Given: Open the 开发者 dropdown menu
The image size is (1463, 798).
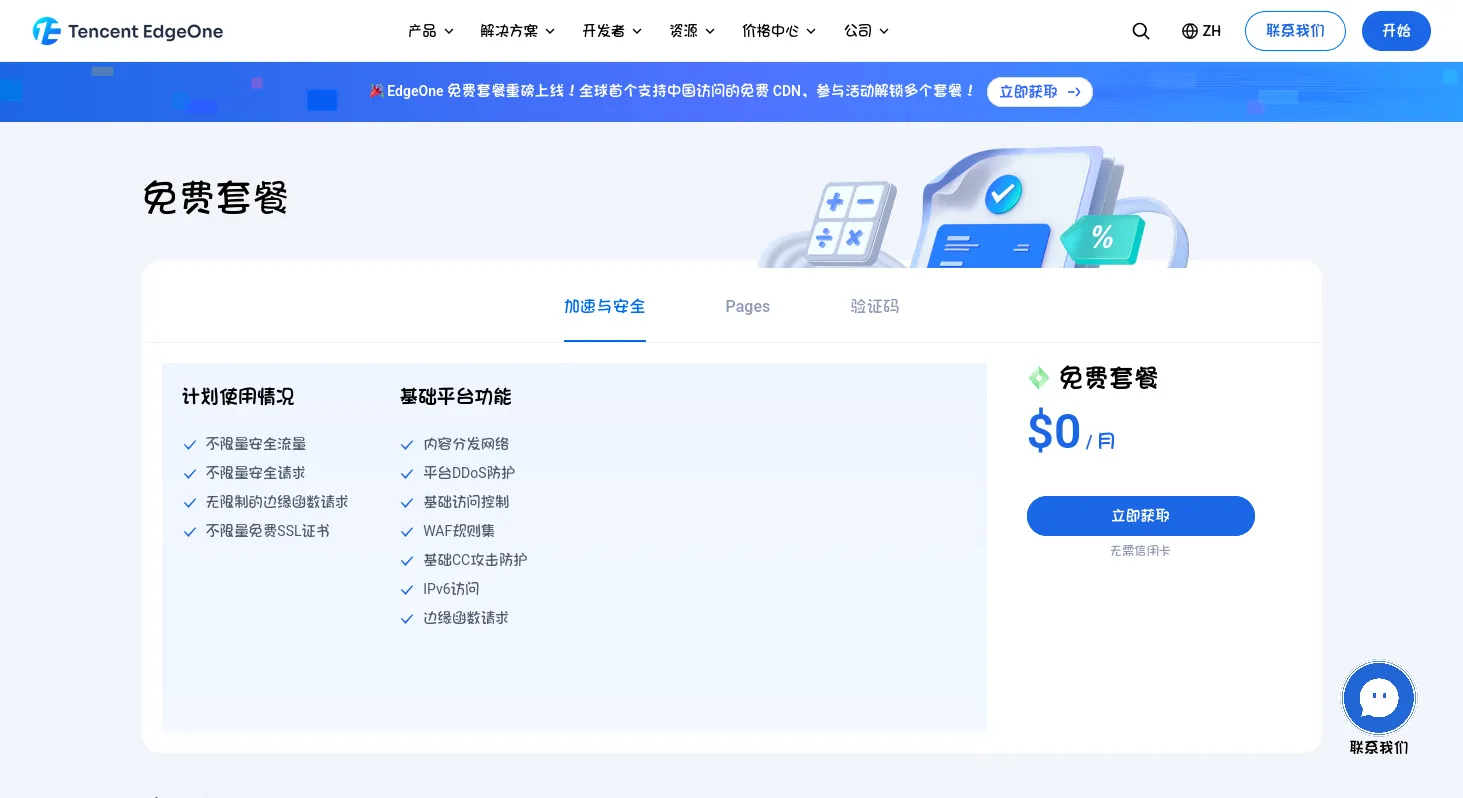Looking at the screenshot, I should point(612,31).
